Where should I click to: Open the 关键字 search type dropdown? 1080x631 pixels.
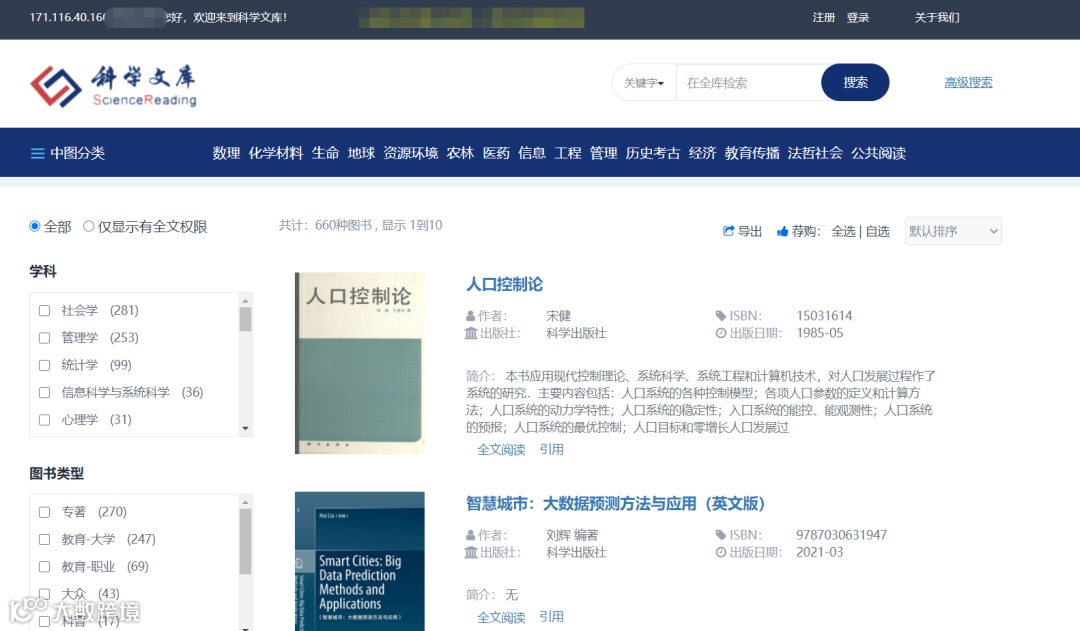(x=644, y=83)
